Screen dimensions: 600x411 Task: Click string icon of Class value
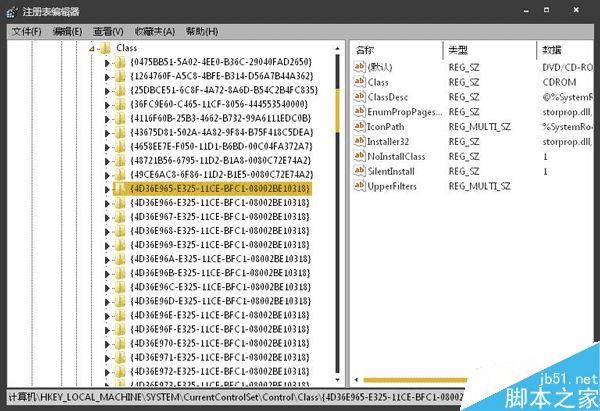point(360,82)
